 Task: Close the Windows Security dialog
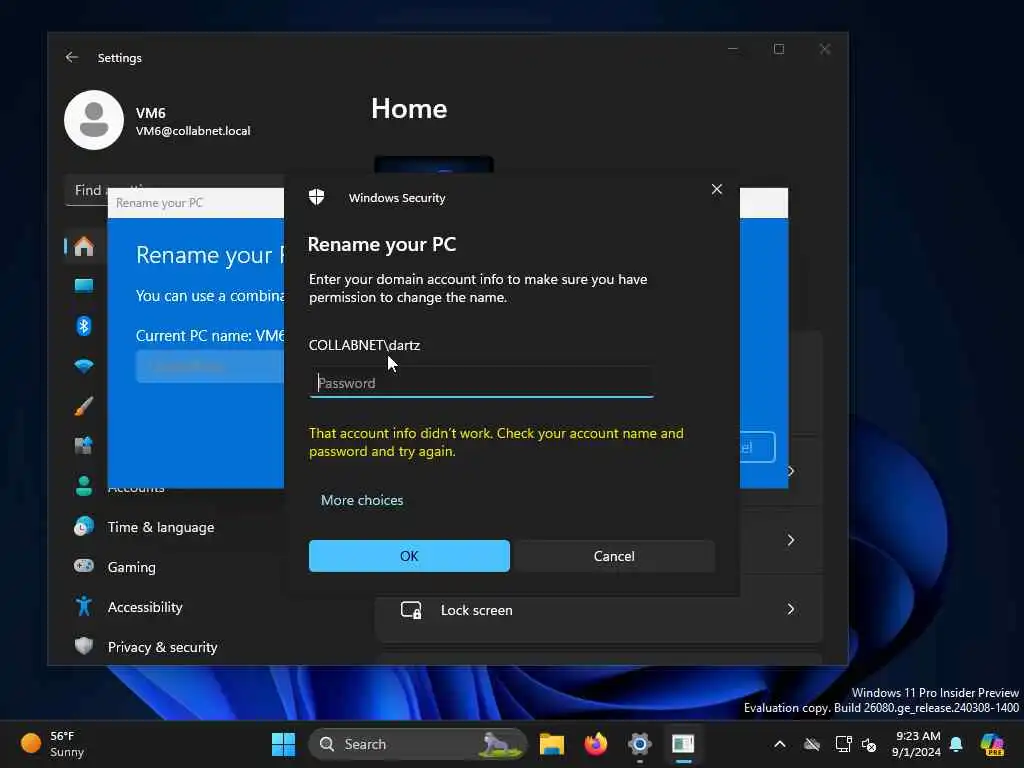[x=716, y=189]
